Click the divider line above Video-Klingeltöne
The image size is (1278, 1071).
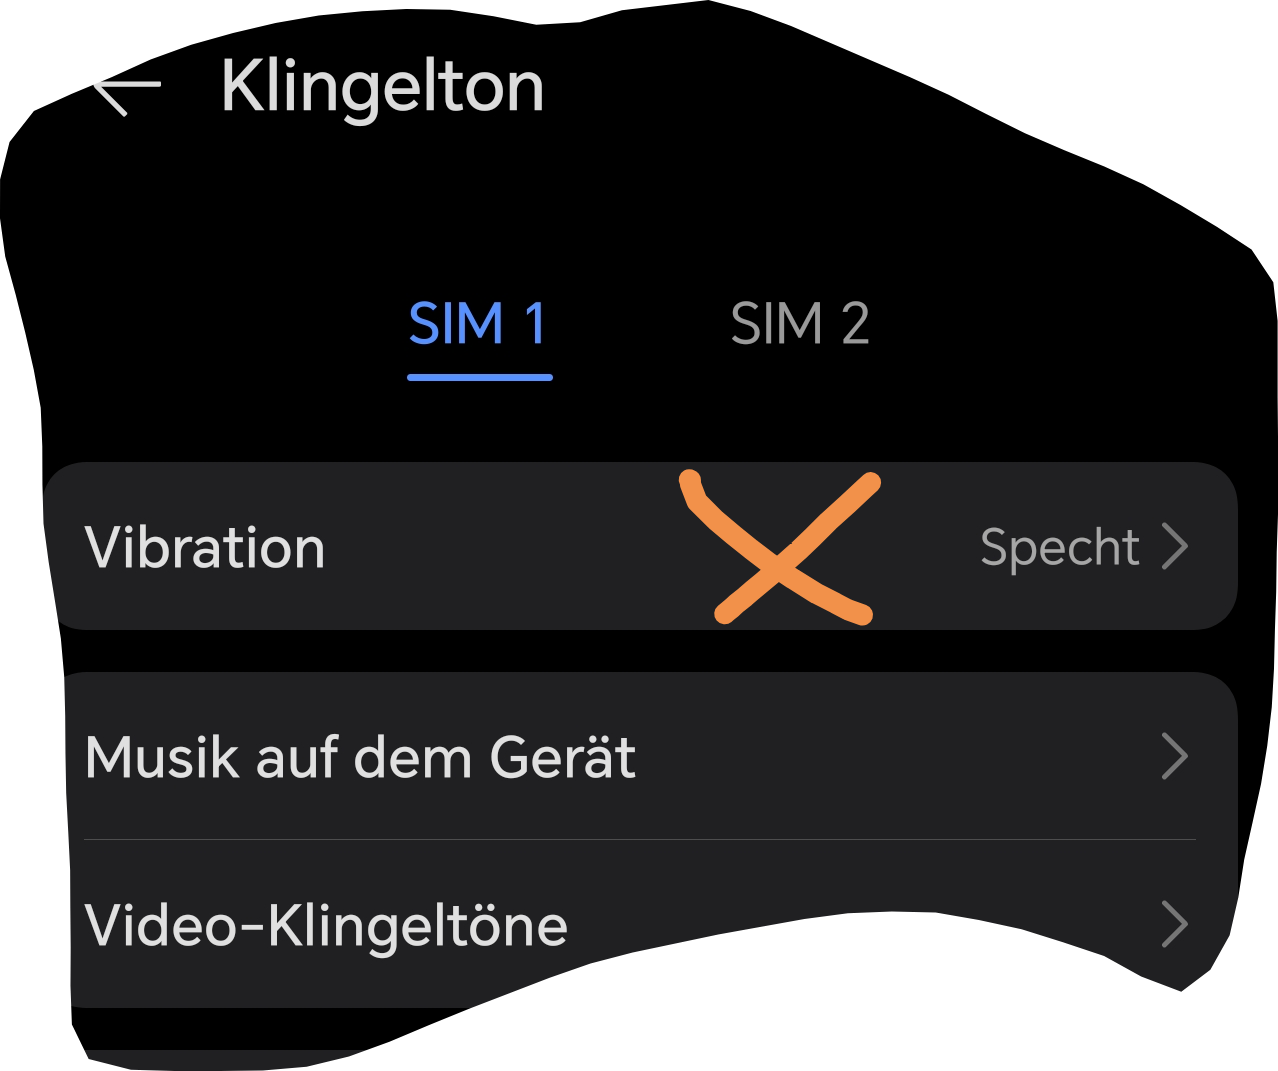point(640,840)
